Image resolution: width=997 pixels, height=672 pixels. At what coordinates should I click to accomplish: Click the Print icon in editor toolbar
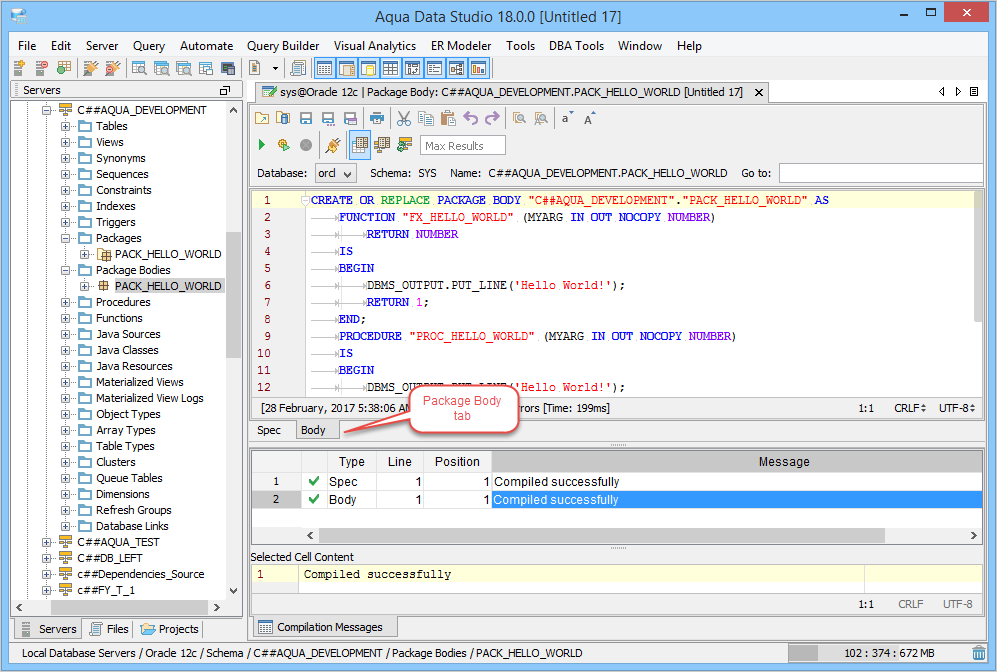377,118
